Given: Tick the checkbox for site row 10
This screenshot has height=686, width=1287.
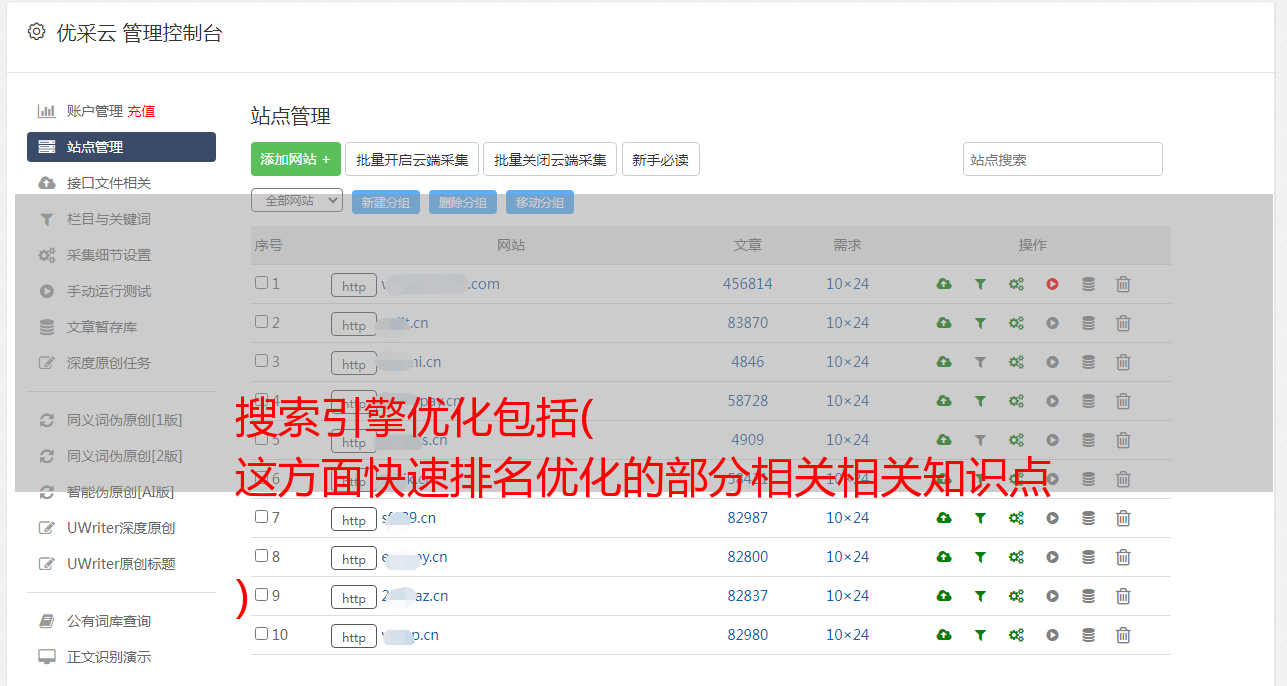Looking at the screenshot, I should 261,634.
